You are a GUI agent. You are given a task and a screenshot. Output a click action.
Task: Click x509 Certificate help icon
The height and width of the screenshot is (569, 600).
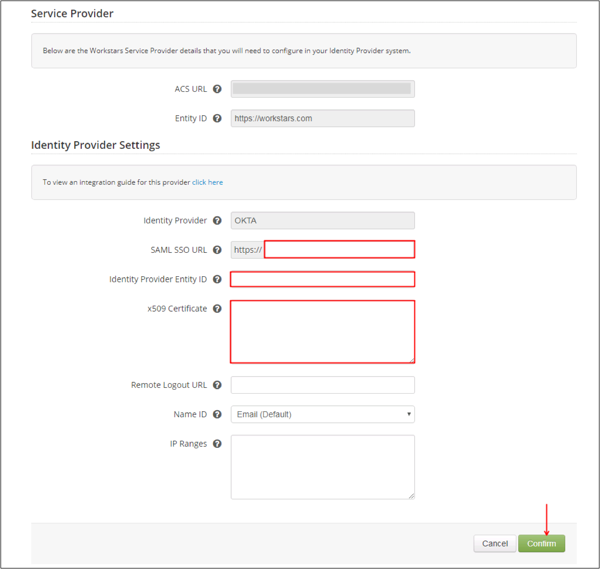pos(218,309)
